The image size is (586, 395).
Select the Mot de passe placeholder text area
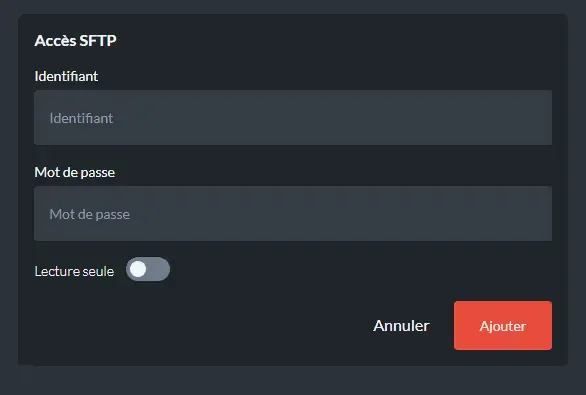[x=90, y=215]
